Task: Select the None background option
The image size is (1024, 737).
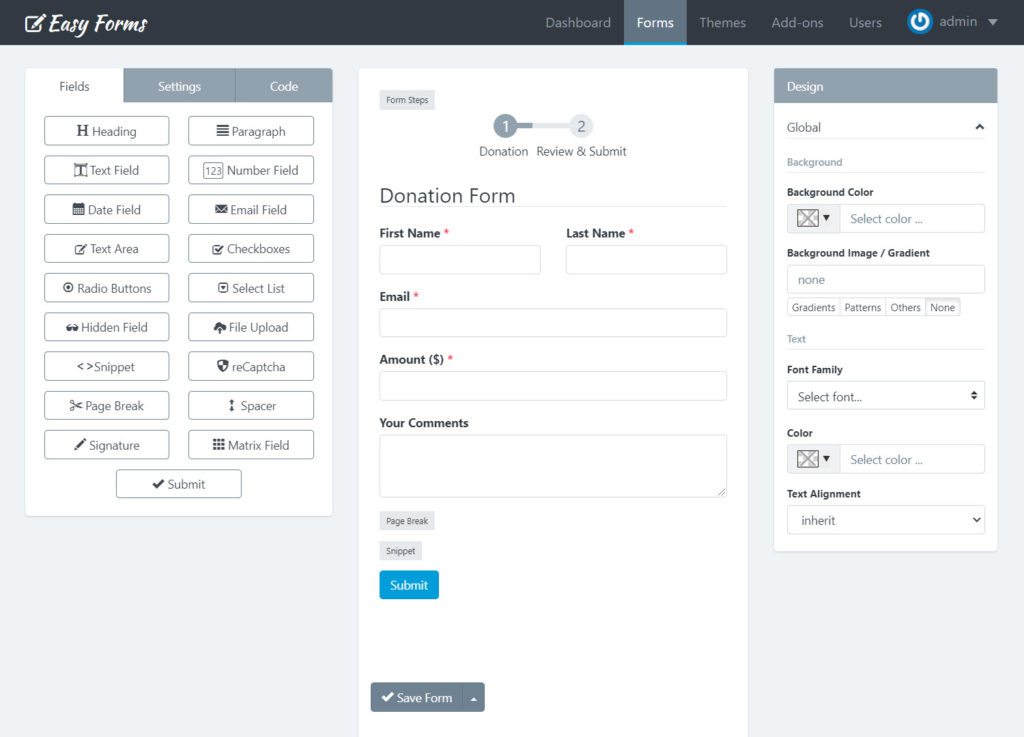Action: [942, 307]
